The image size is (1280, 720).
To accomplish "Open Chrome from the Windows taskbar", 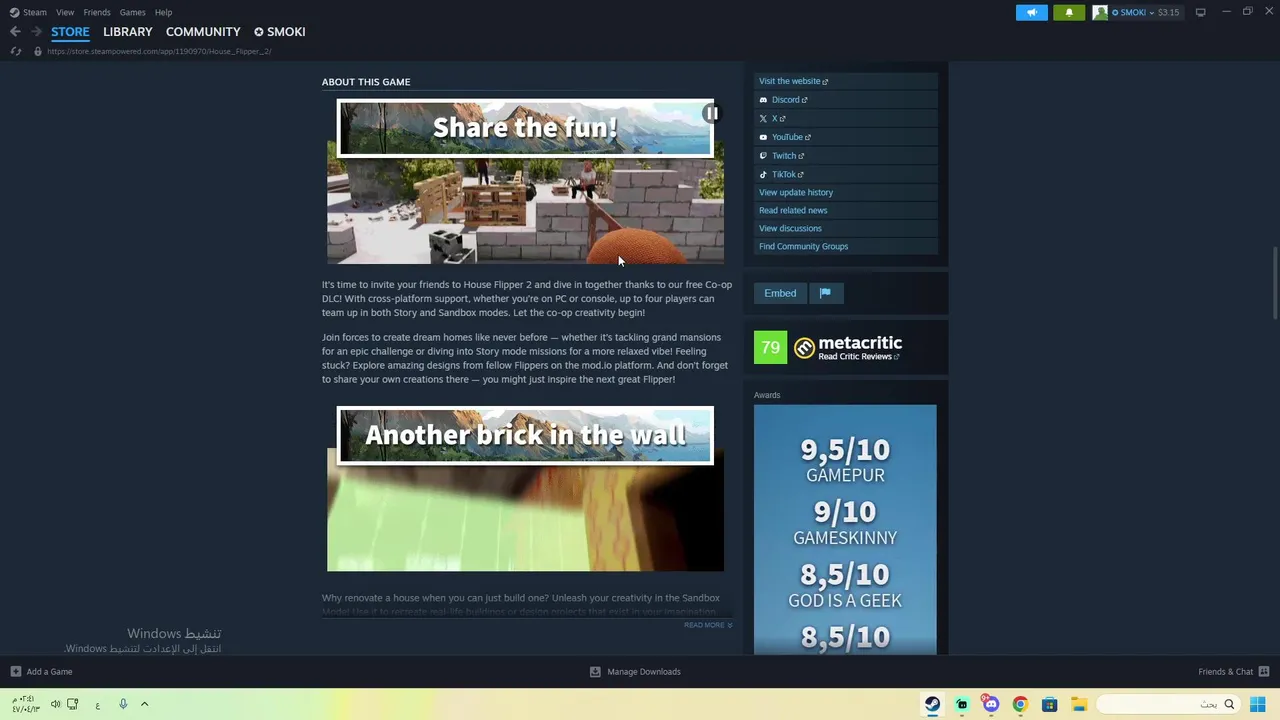I will click(x=1020, y=704).
